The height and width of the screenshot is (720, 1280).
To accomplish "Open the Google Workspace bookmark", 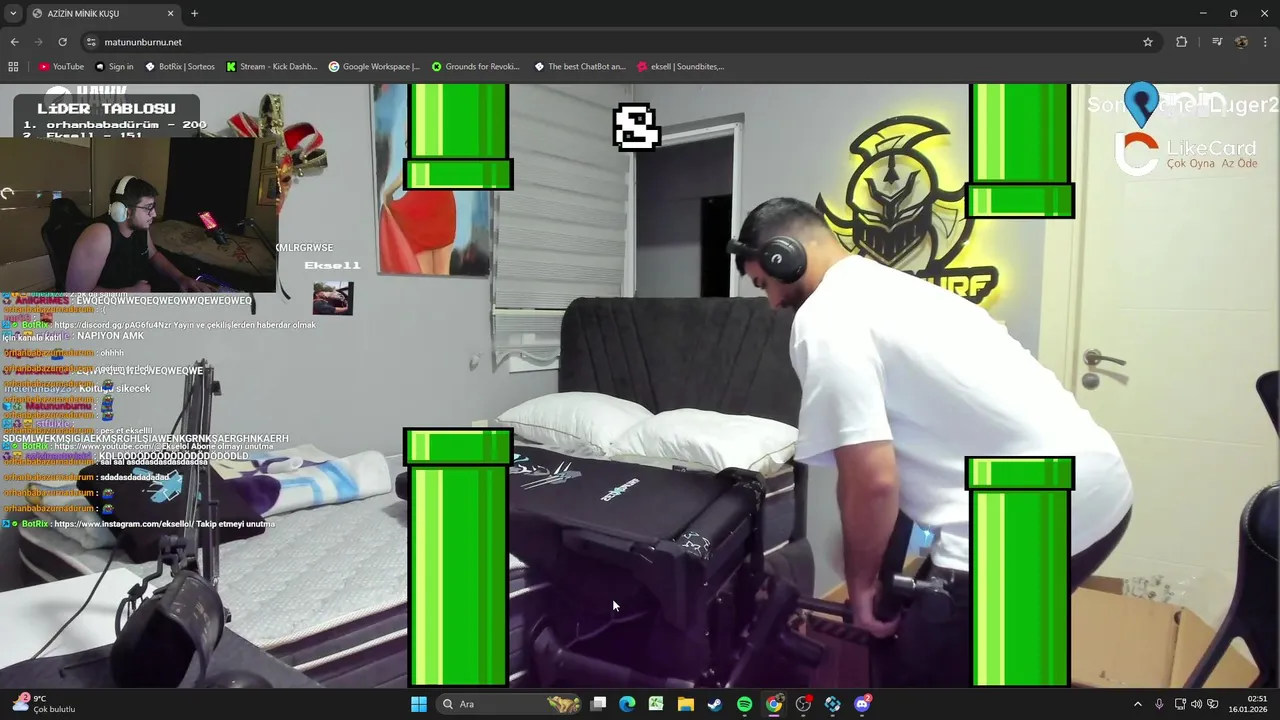I will coord(374,67).
